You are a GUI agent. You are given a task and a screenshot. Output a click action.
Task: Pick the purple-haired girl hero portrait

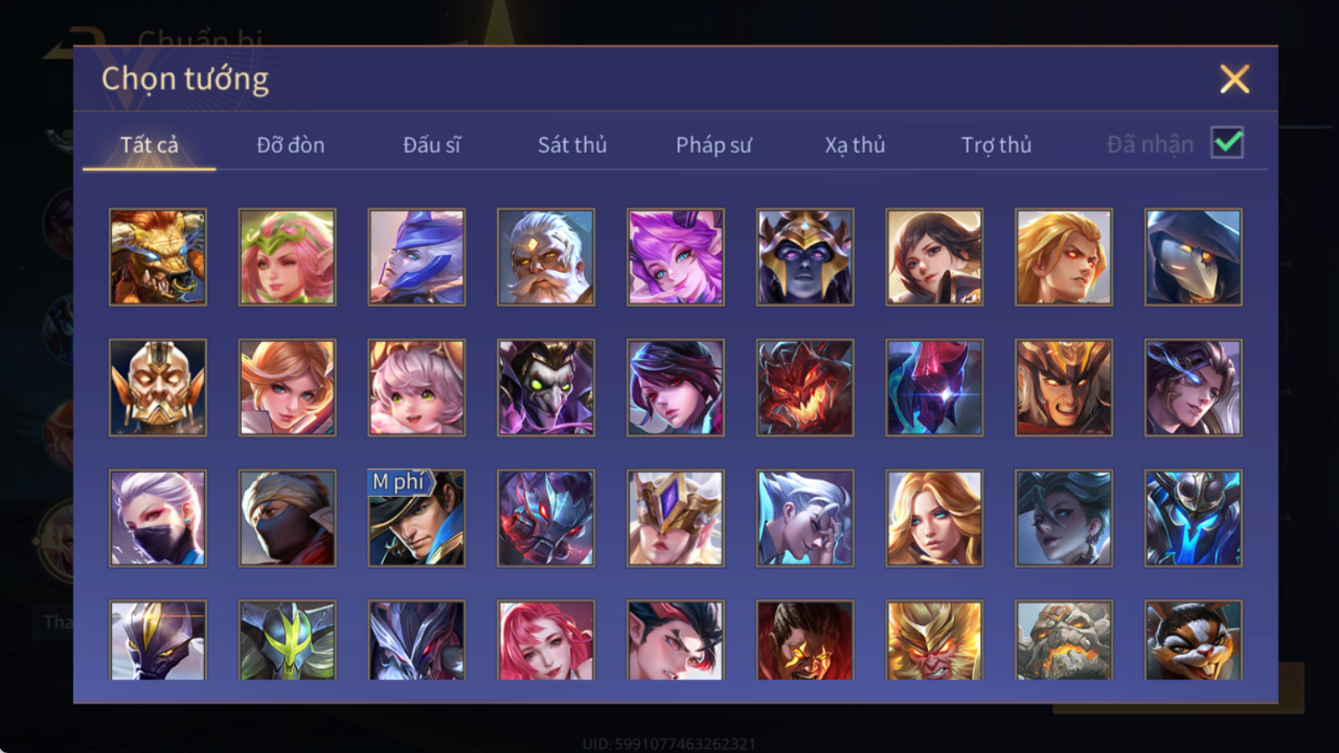676,257
